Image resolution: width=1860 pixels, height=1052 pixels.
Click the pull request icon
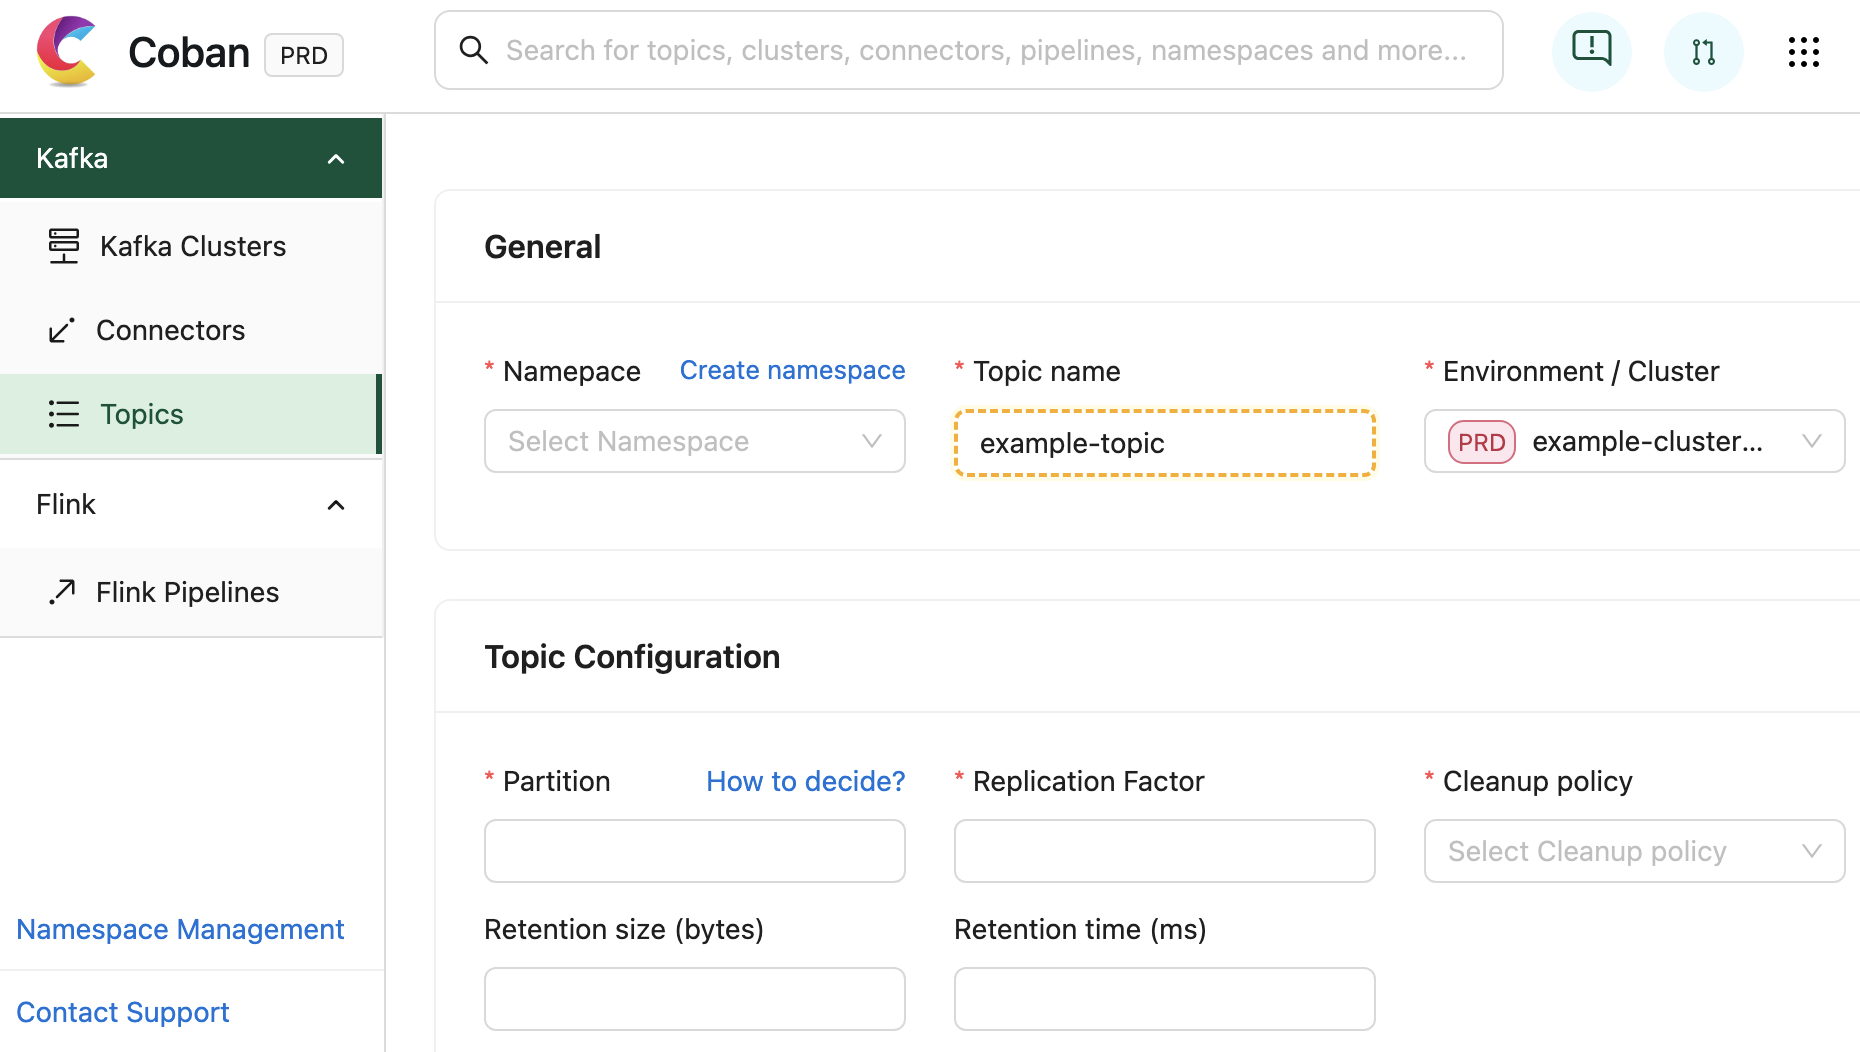tap(1703, 51)
